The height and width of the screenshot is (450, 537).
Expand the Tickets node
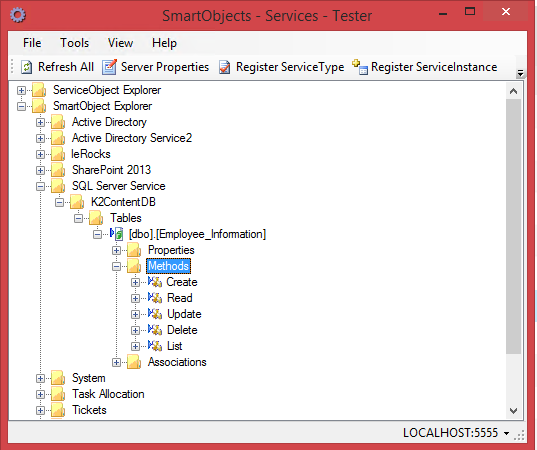point(40,410)
